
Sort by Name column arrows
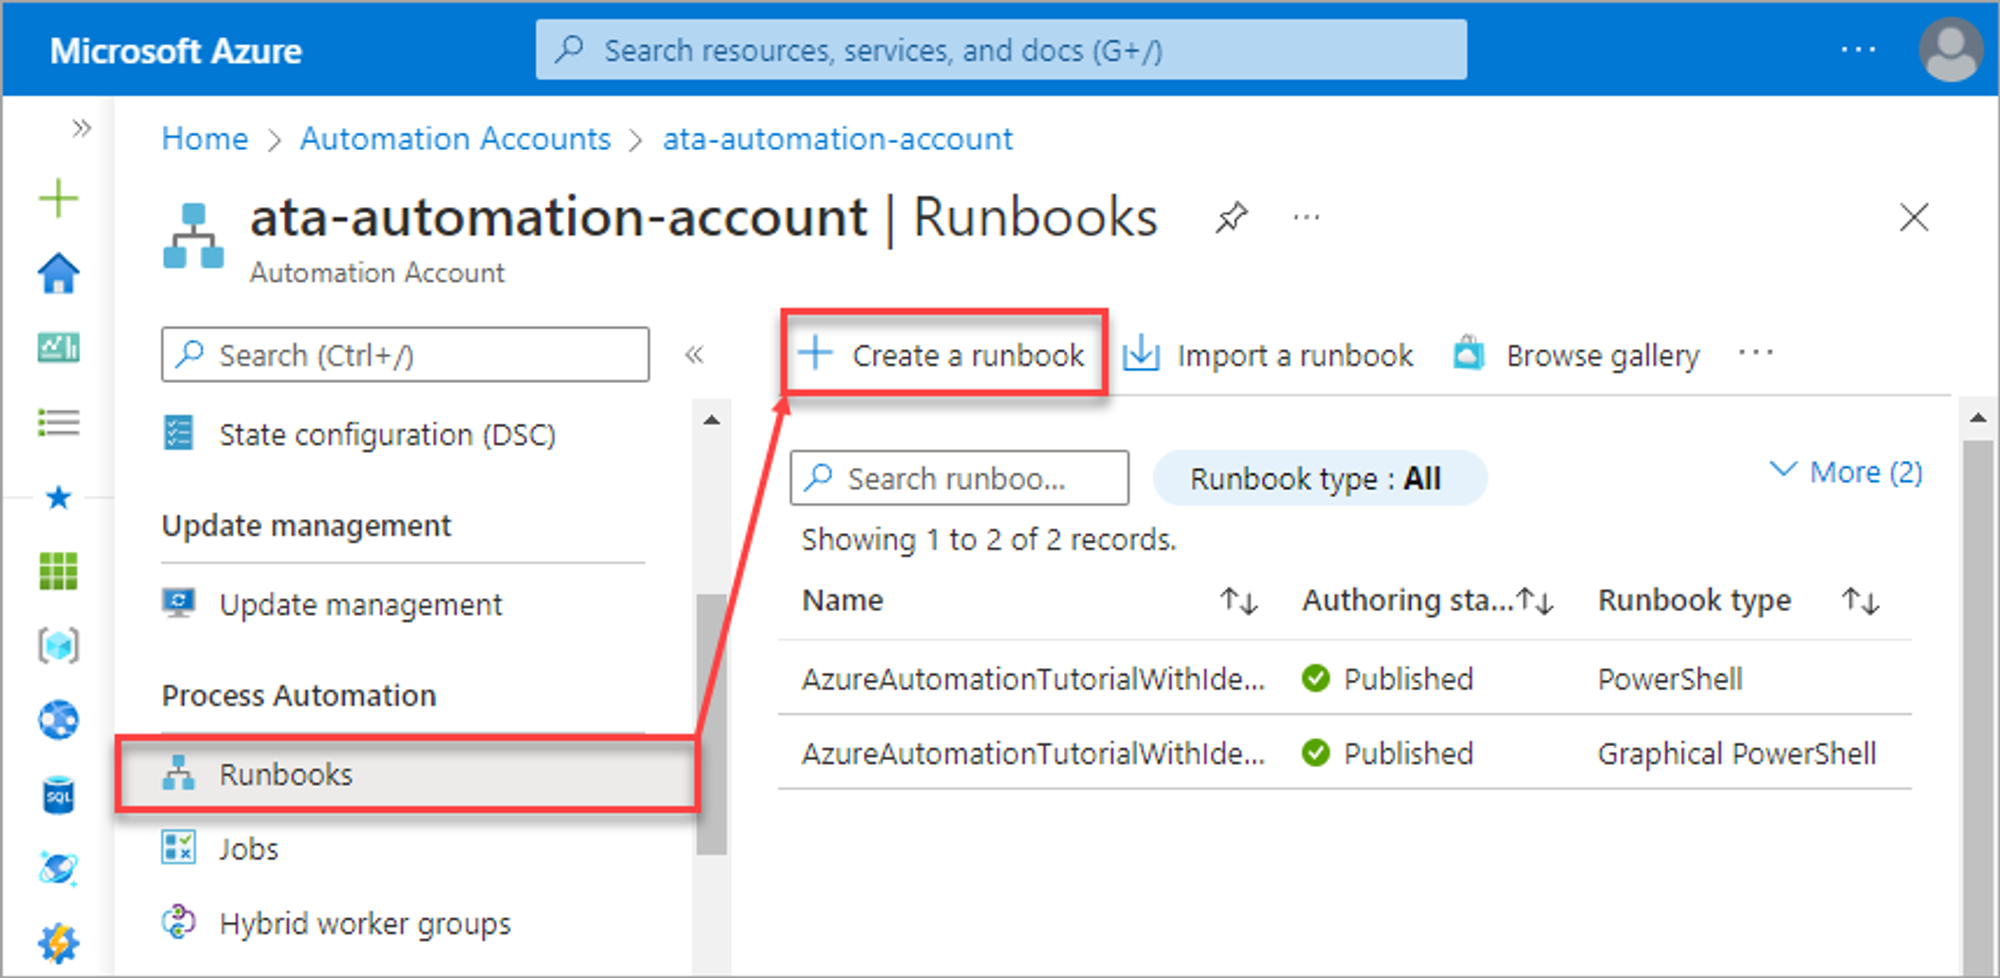1238,601
